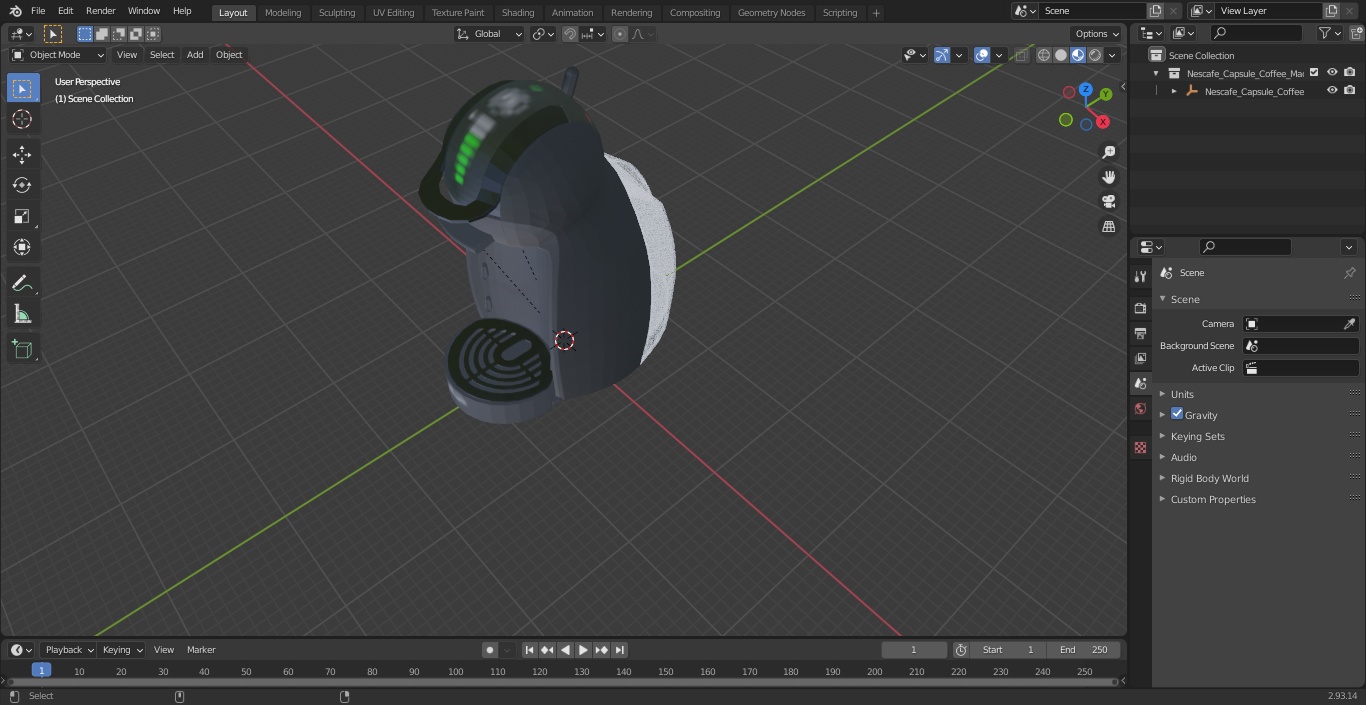The image size is (1366, 705).
Task: Choose the Measure tool
Action: click(22, 315)
